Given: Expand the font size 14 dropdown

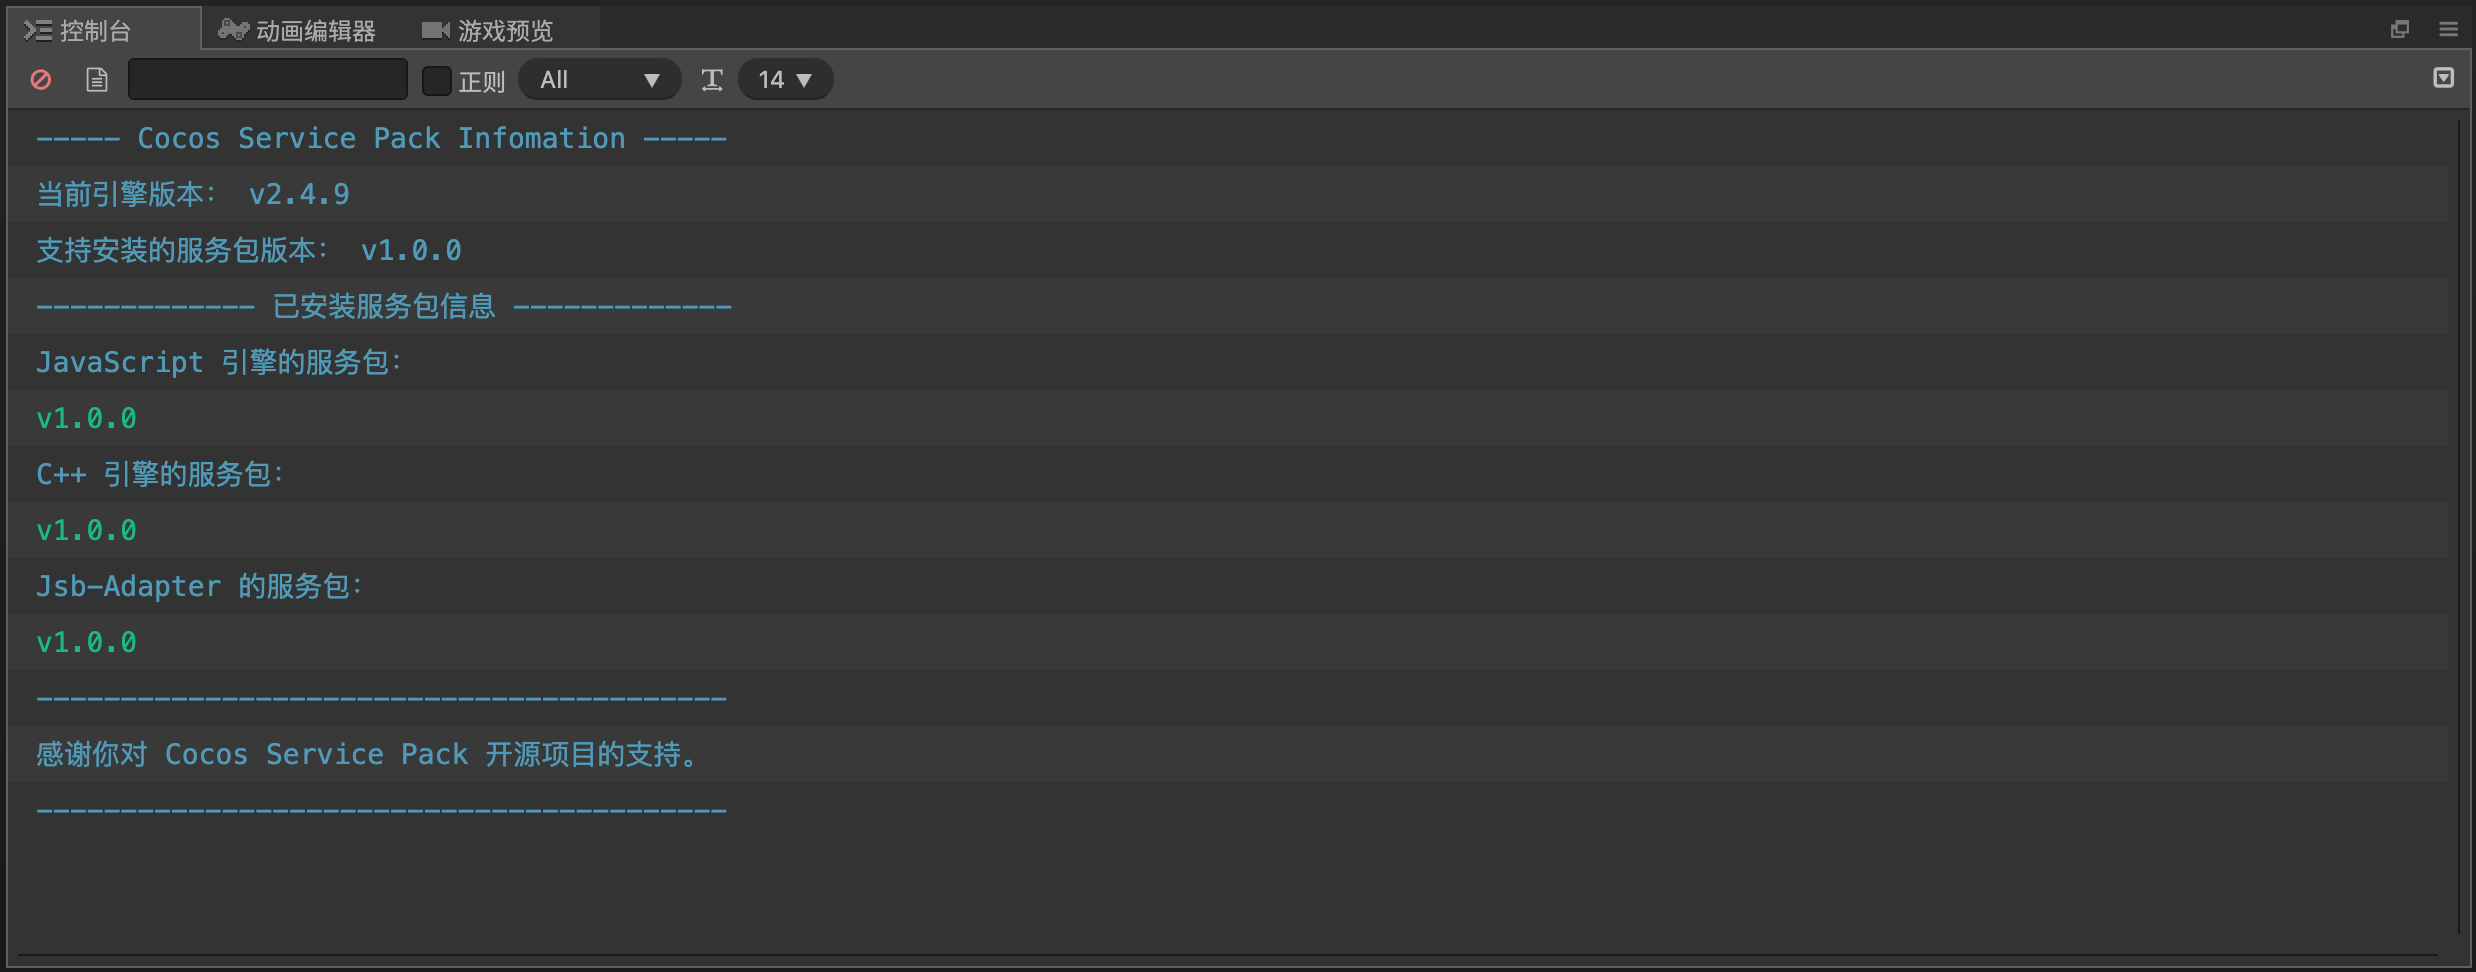Looking at the screenshot, I should click(x=785, y=80).
